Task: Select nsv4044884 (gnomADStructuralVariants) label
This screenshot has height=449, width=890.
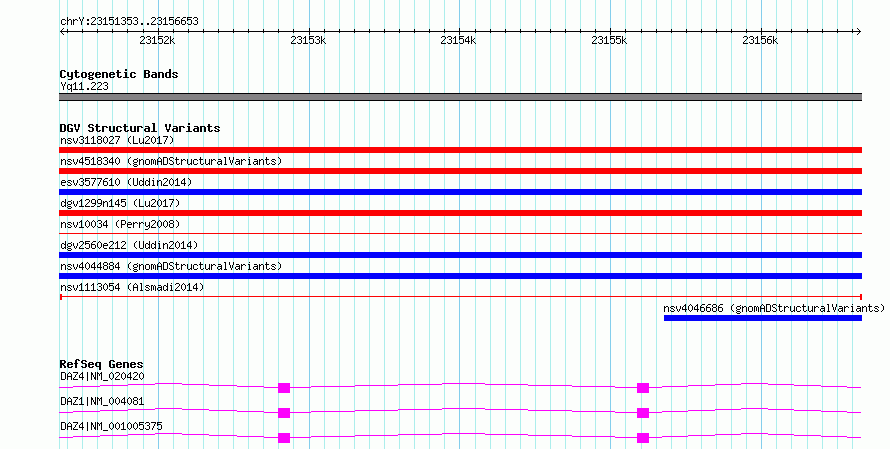Action: pyautogui.click(x=171, y=266)
